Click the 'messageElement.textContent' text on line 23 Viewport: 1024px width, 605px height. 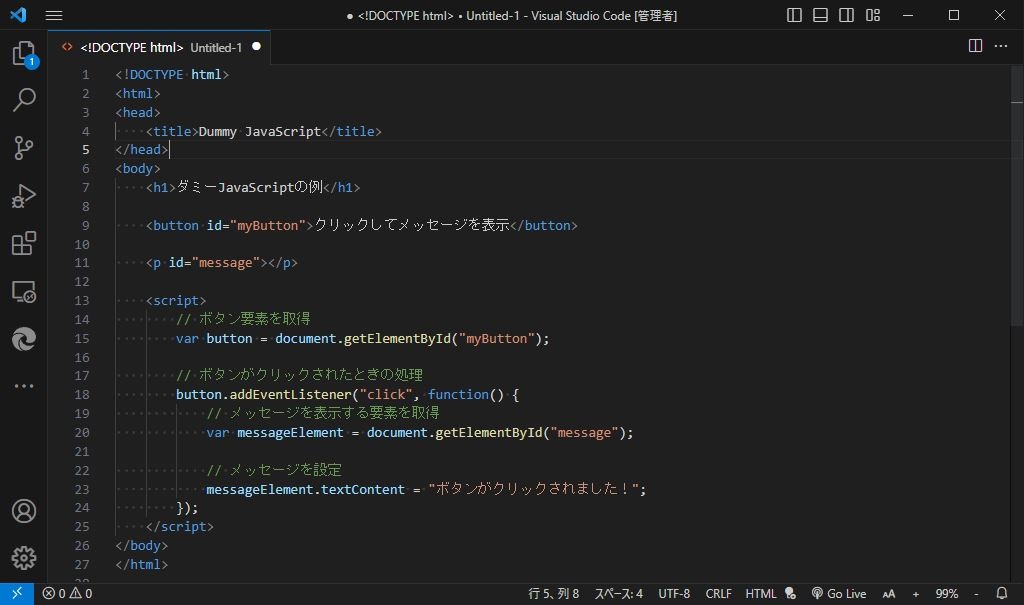[305, 489]
